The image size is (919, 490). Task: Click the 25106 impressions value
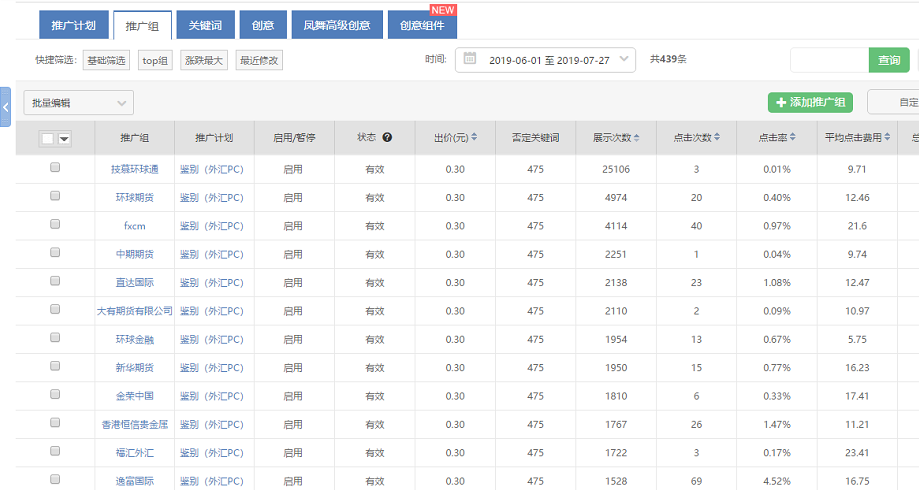tap(616, 169)
